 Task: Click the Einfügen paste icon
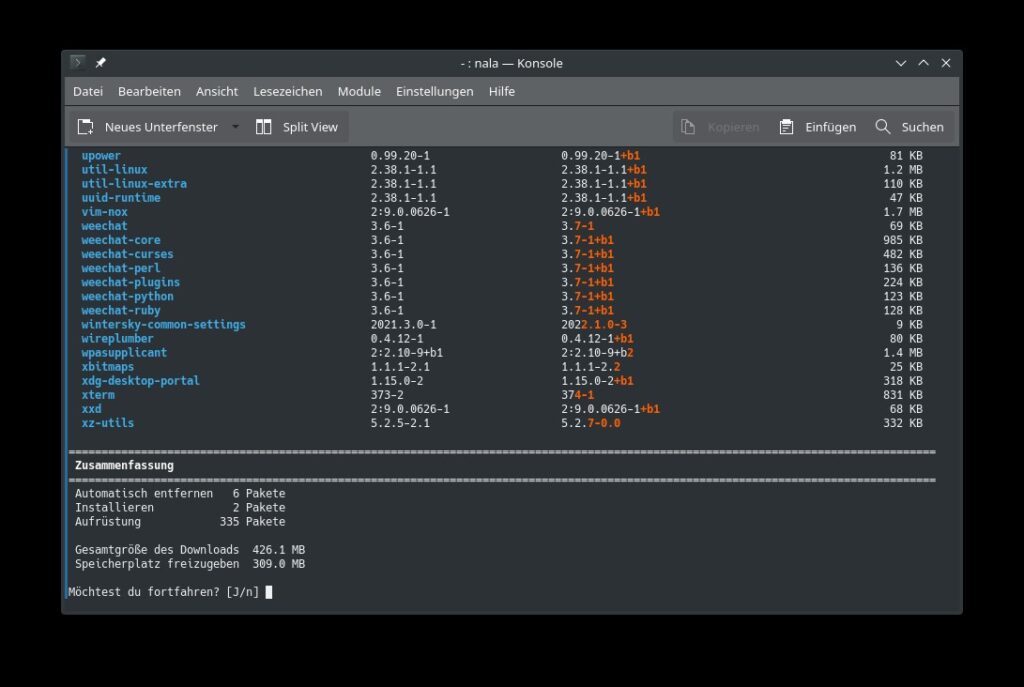click(x=786, y=127)
